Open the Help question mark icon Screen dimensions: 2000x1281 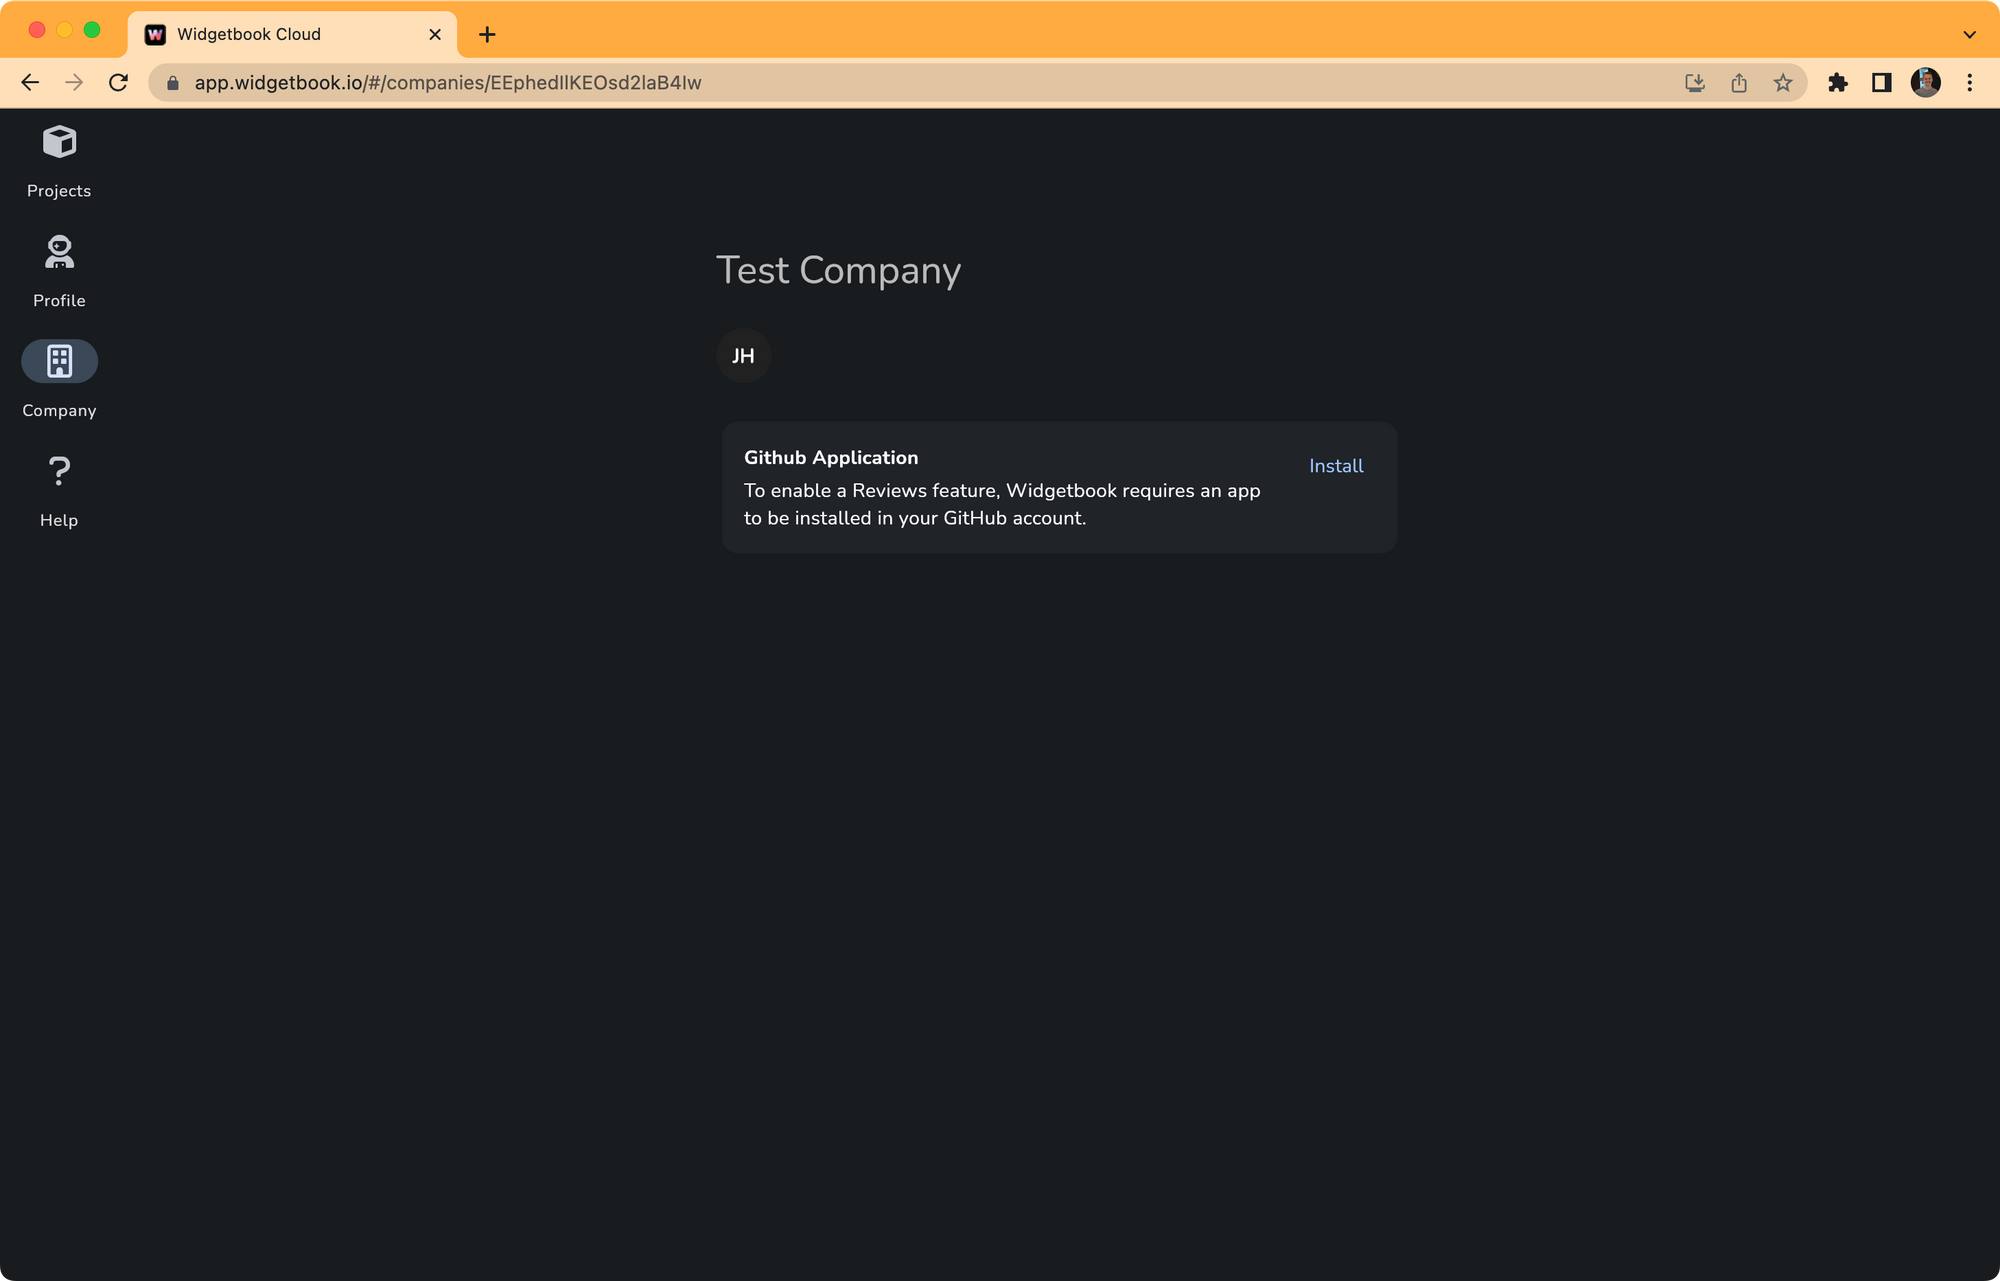(59, 471)
